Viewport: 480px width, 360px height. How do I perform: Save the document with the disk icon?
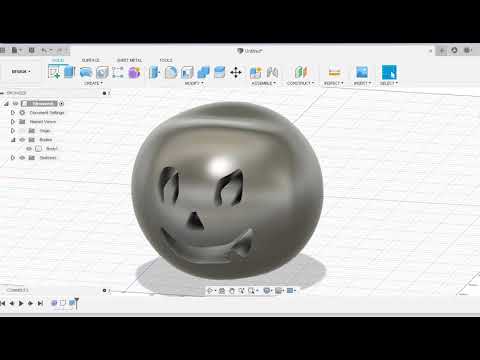coord(32,50)
